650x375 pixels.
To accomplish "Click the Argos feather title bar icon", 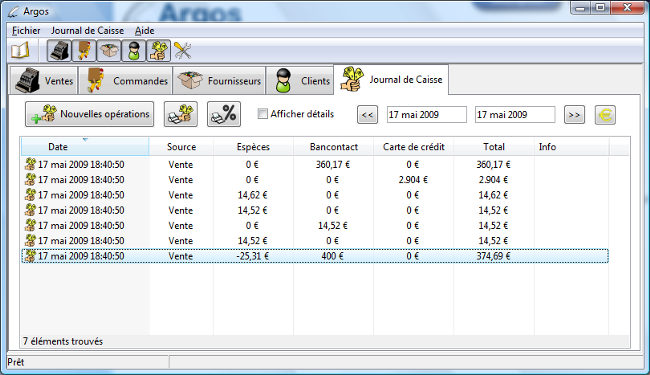I will pos(13,12).
